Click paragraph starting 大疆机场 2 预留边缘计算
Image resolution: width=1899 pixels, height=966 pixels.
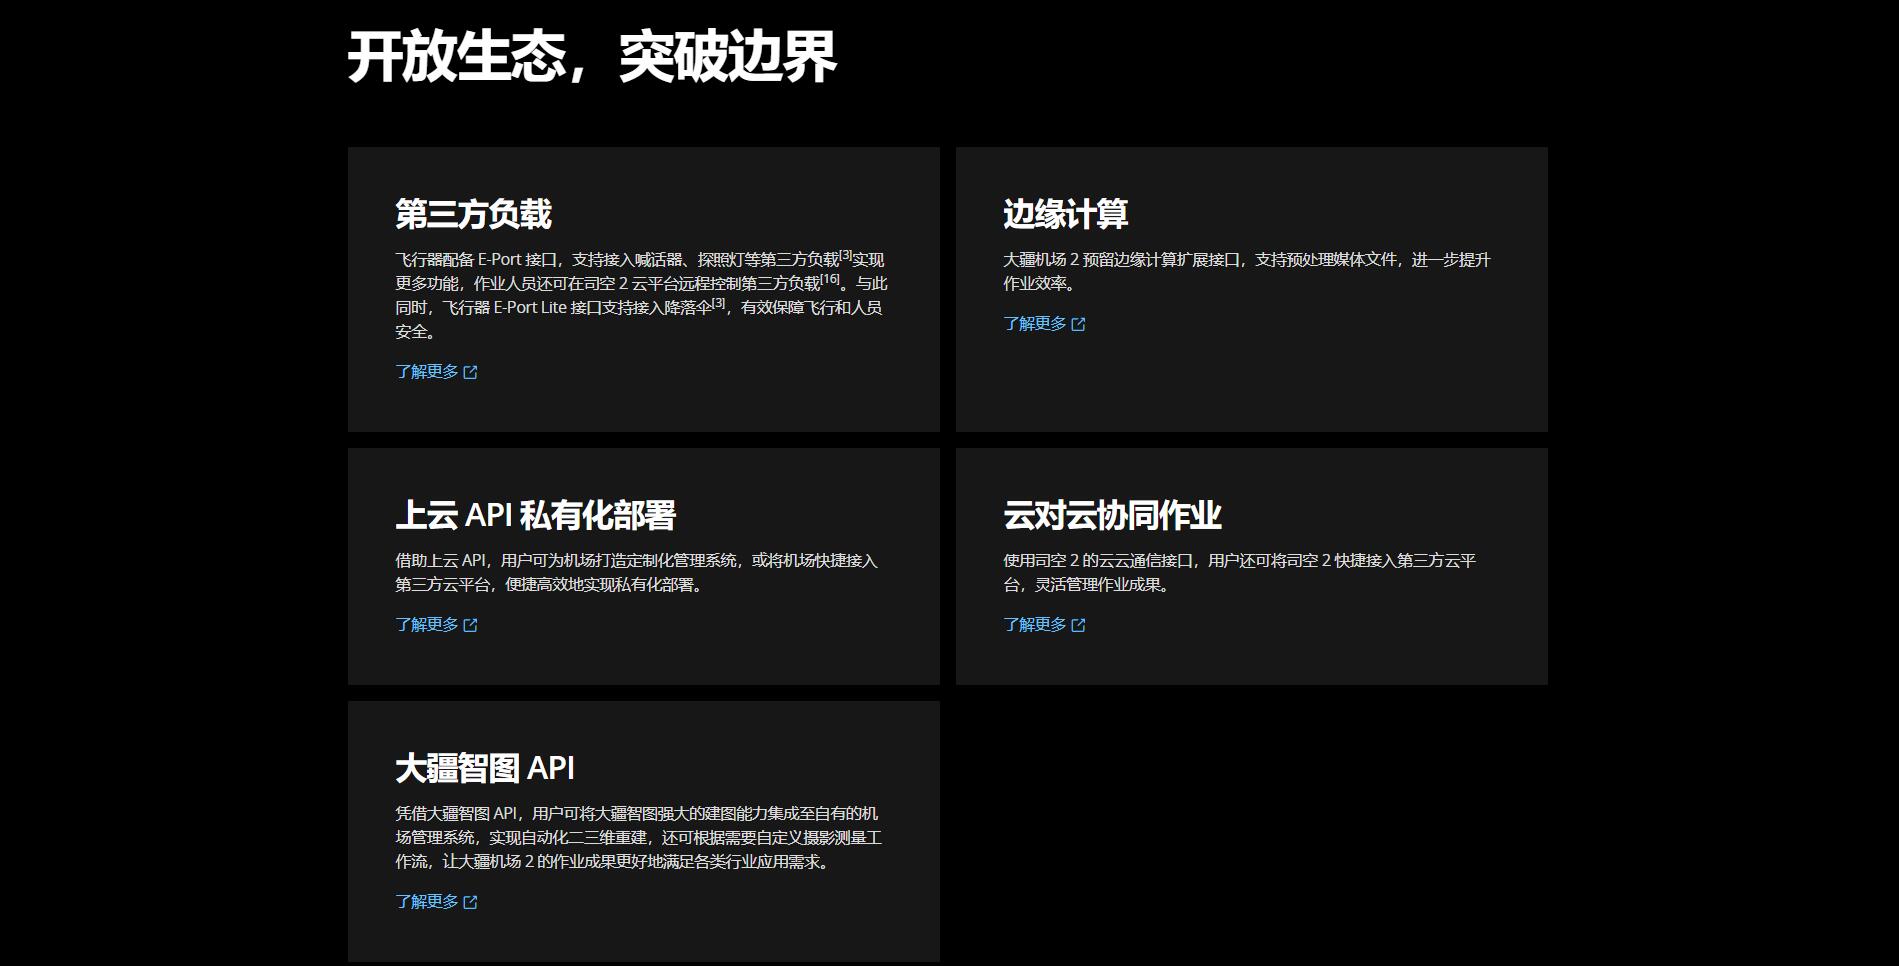pos(1247,272)
